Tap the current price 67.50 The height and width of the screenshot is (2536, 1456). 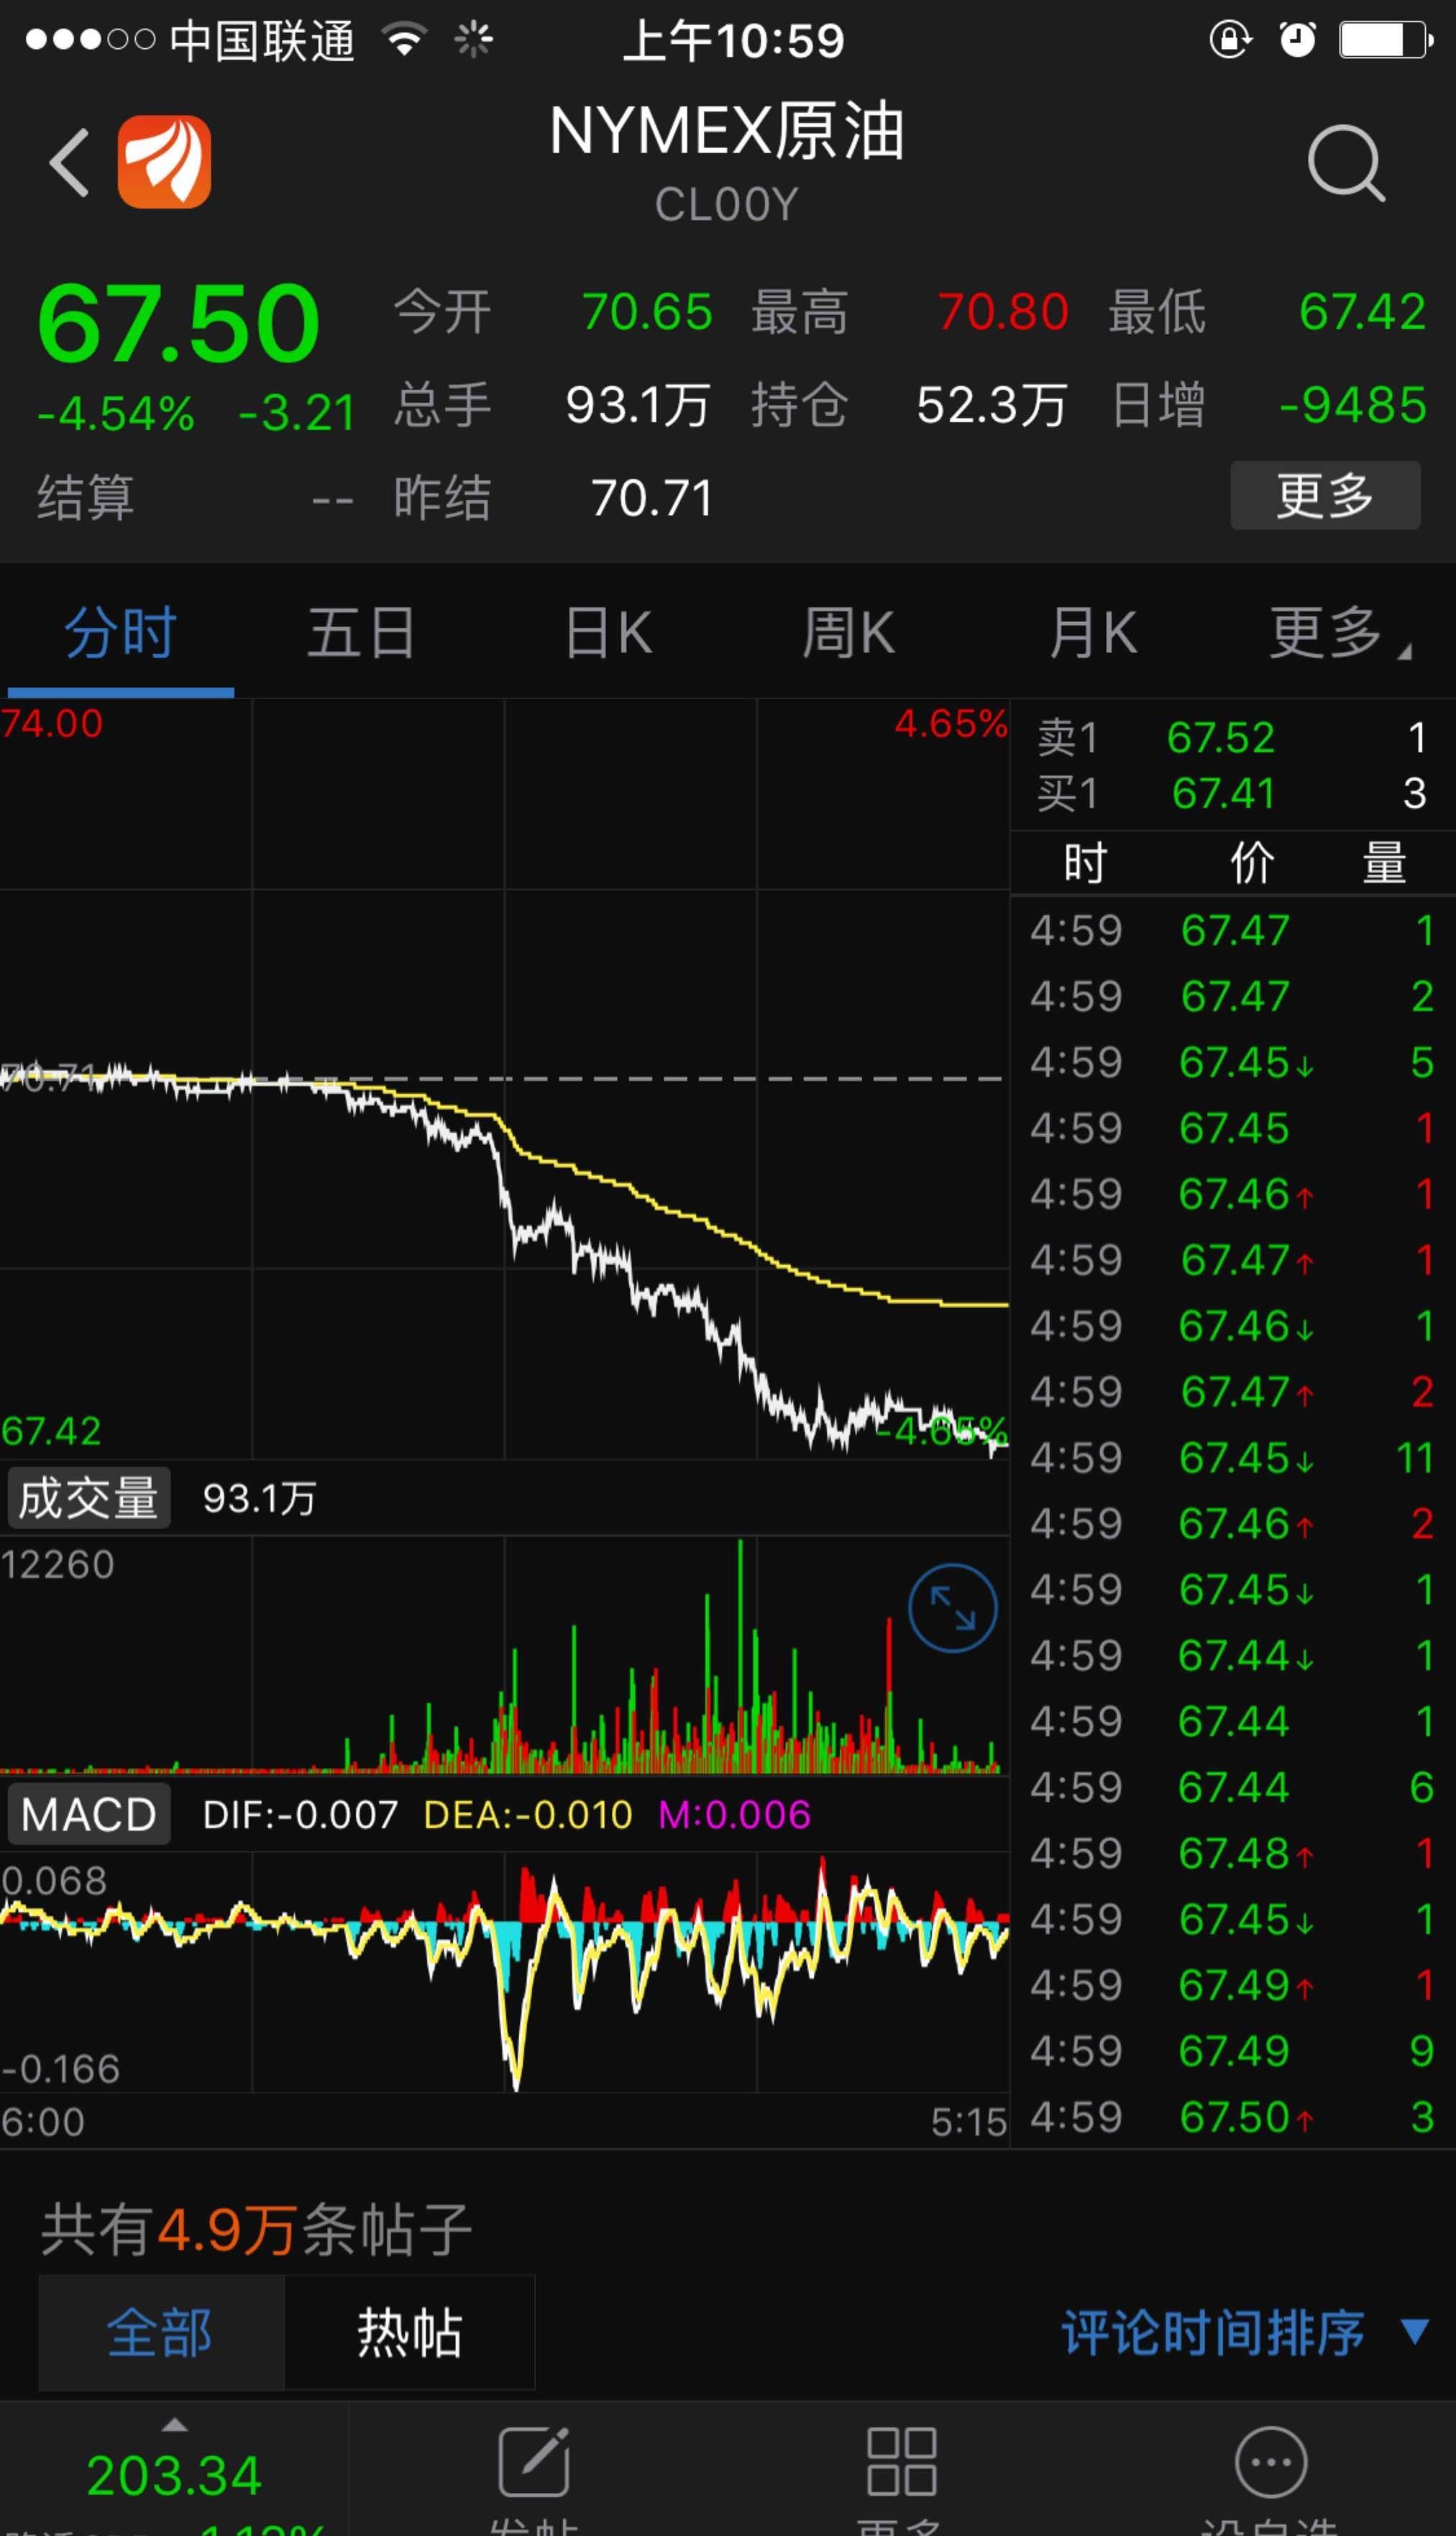pos(178,323)
